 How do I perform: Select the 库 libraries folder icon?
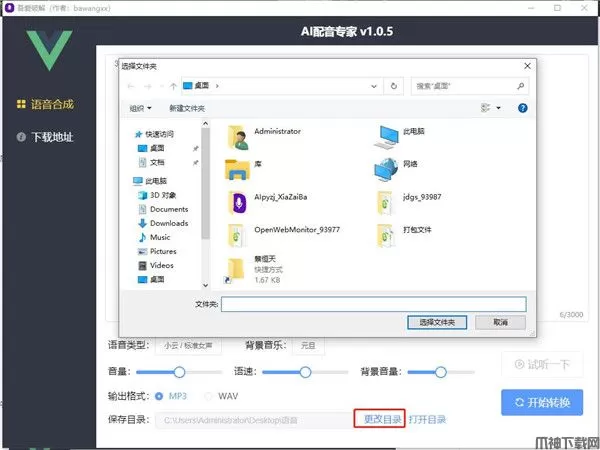tap(237, 170)
